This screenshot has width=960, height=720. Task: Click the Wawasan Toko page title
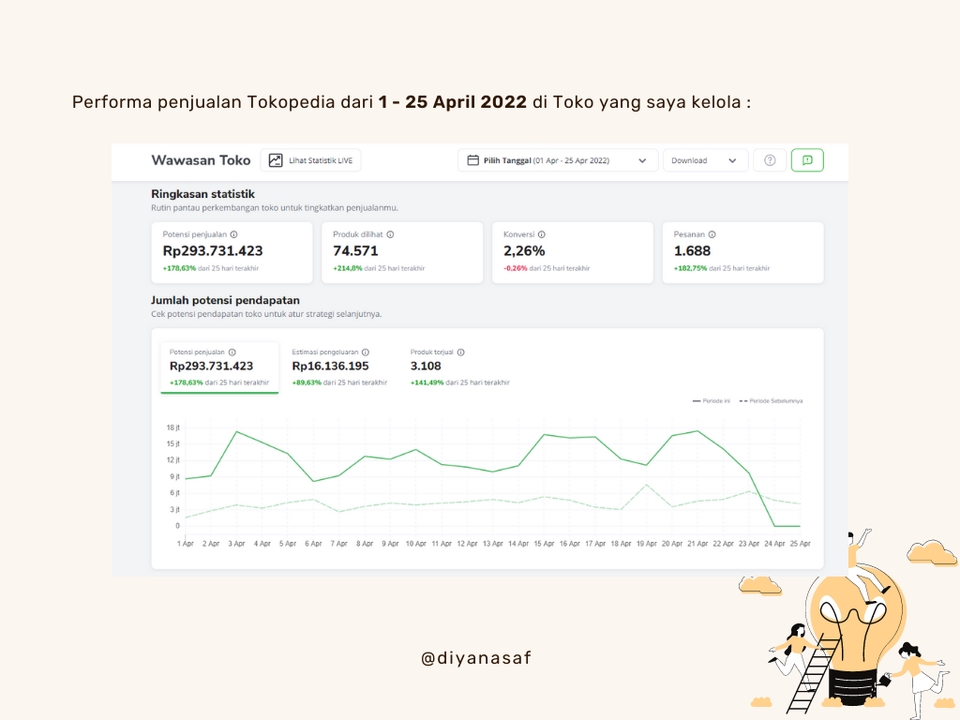click(201, 160)
